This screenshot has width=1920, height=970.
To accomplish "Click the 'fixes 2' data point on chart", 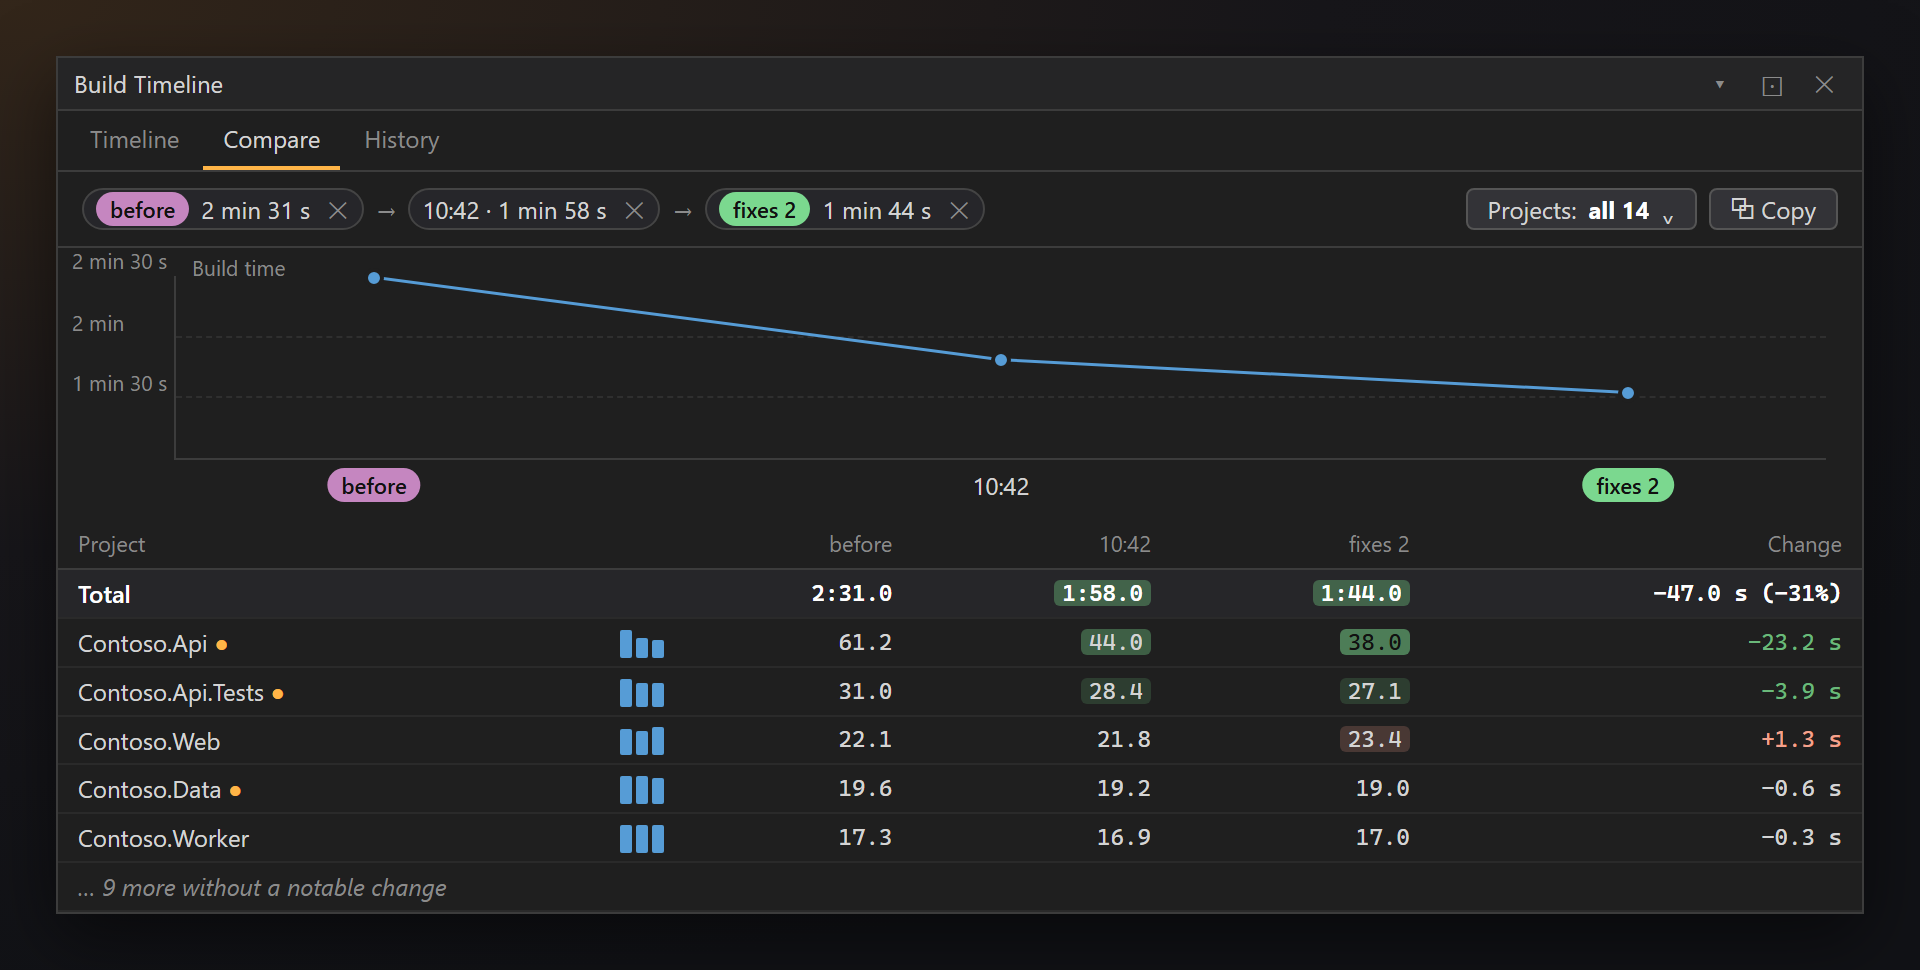I will point(1628,393).
